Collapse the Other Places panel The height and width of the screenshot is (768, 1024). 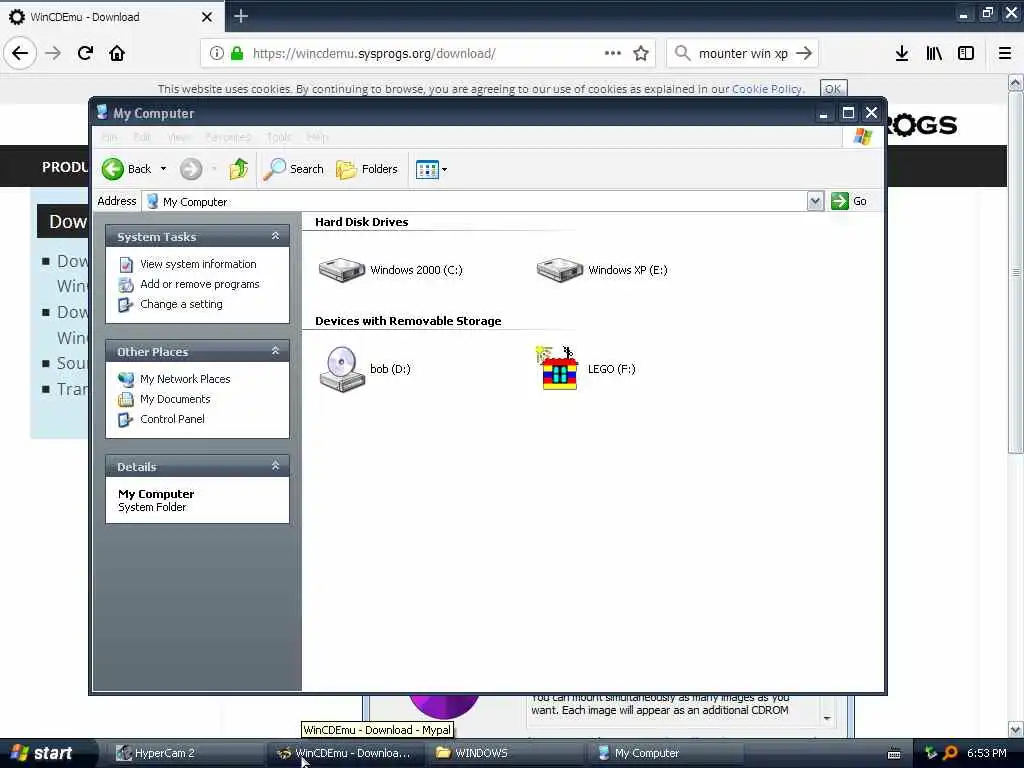(275, 351)
